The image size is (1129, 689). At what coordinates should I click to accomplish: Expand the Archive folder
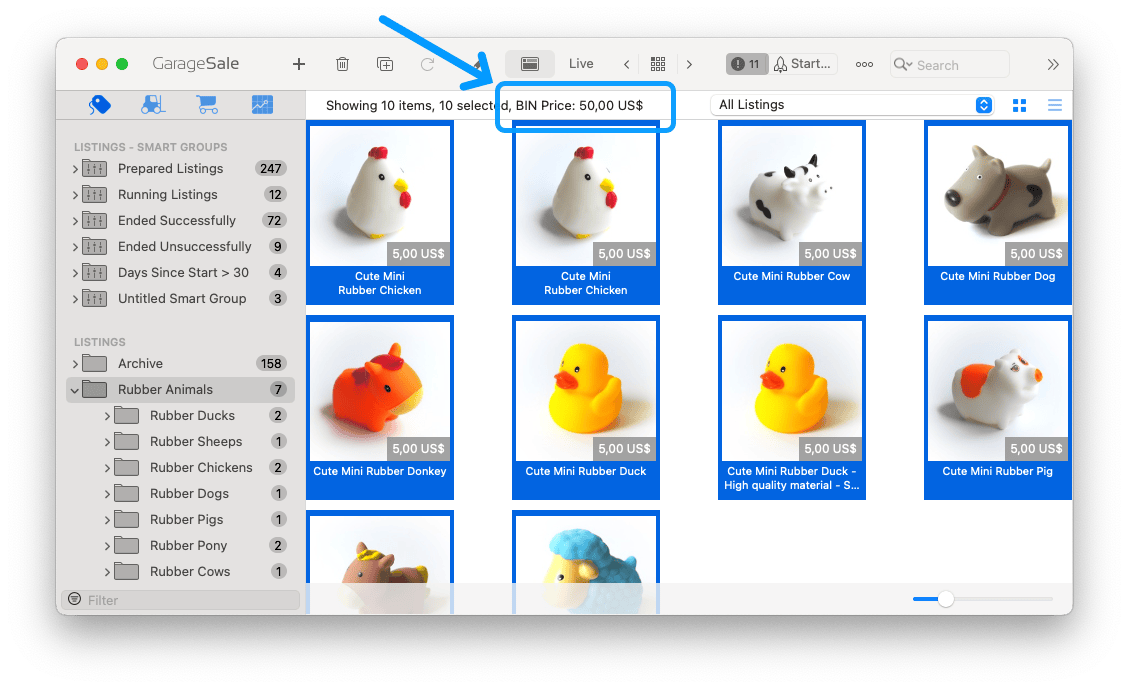pyautogui.click(x=75, y=364)
